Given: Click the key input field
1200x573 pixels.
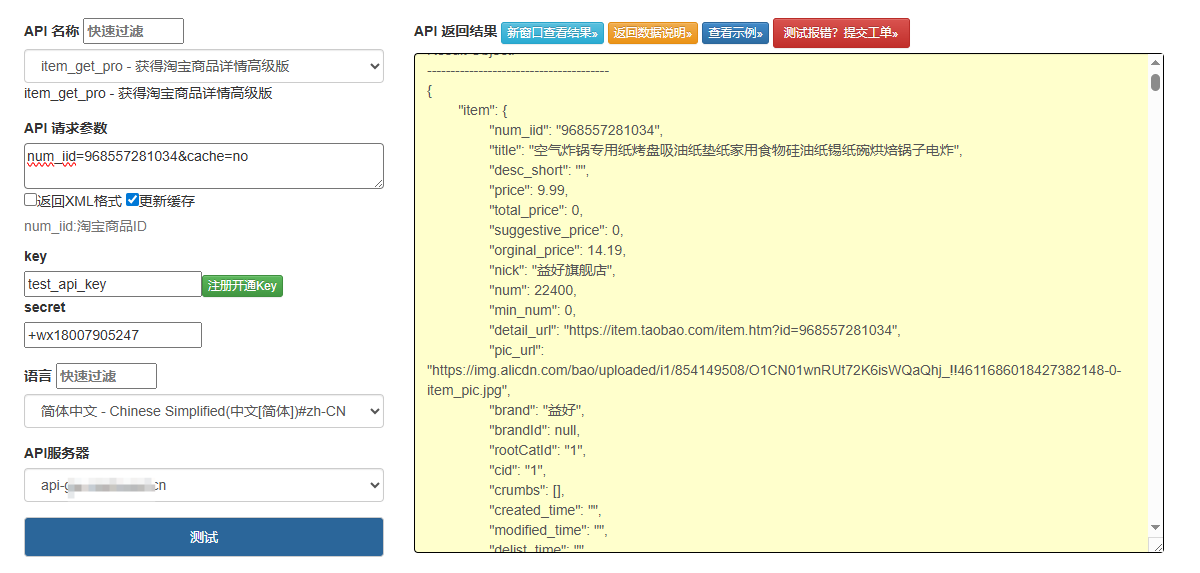Looking at the screenshot, I should (113, 284).
